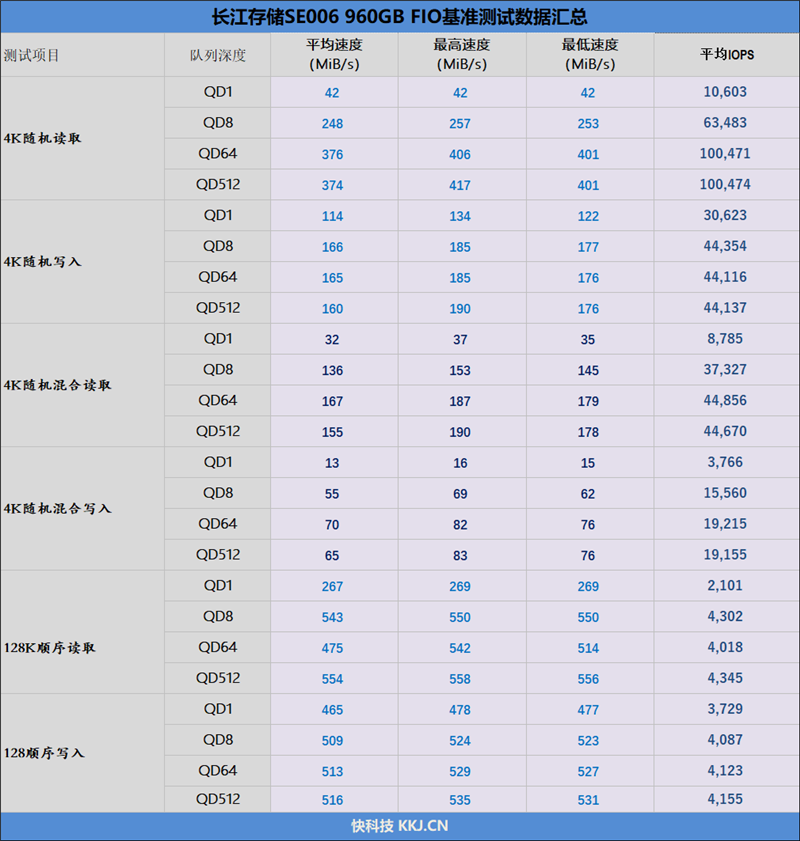The image size is (800, 841).
Task: Click average speed 475 in 128K顺序读取 QD64
Action: 332,648
